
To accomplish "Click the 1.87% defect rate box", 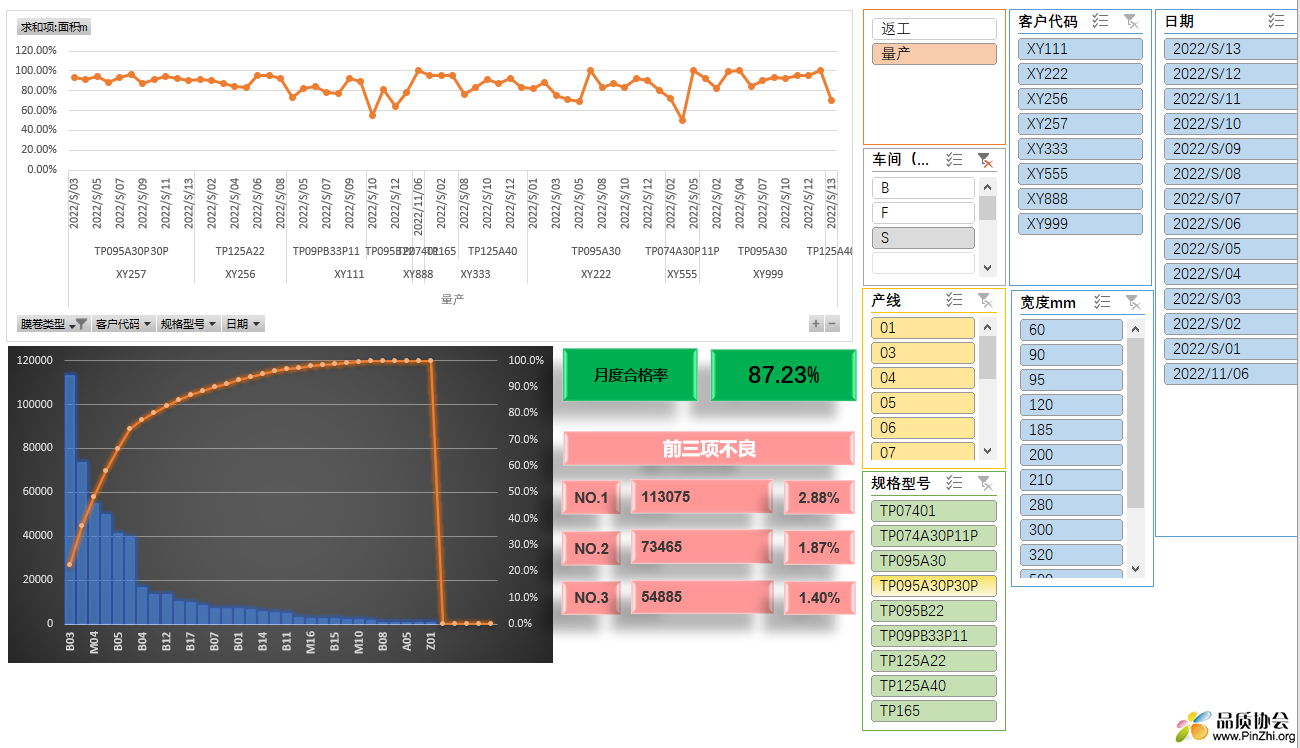I will [x=819, y=548].
